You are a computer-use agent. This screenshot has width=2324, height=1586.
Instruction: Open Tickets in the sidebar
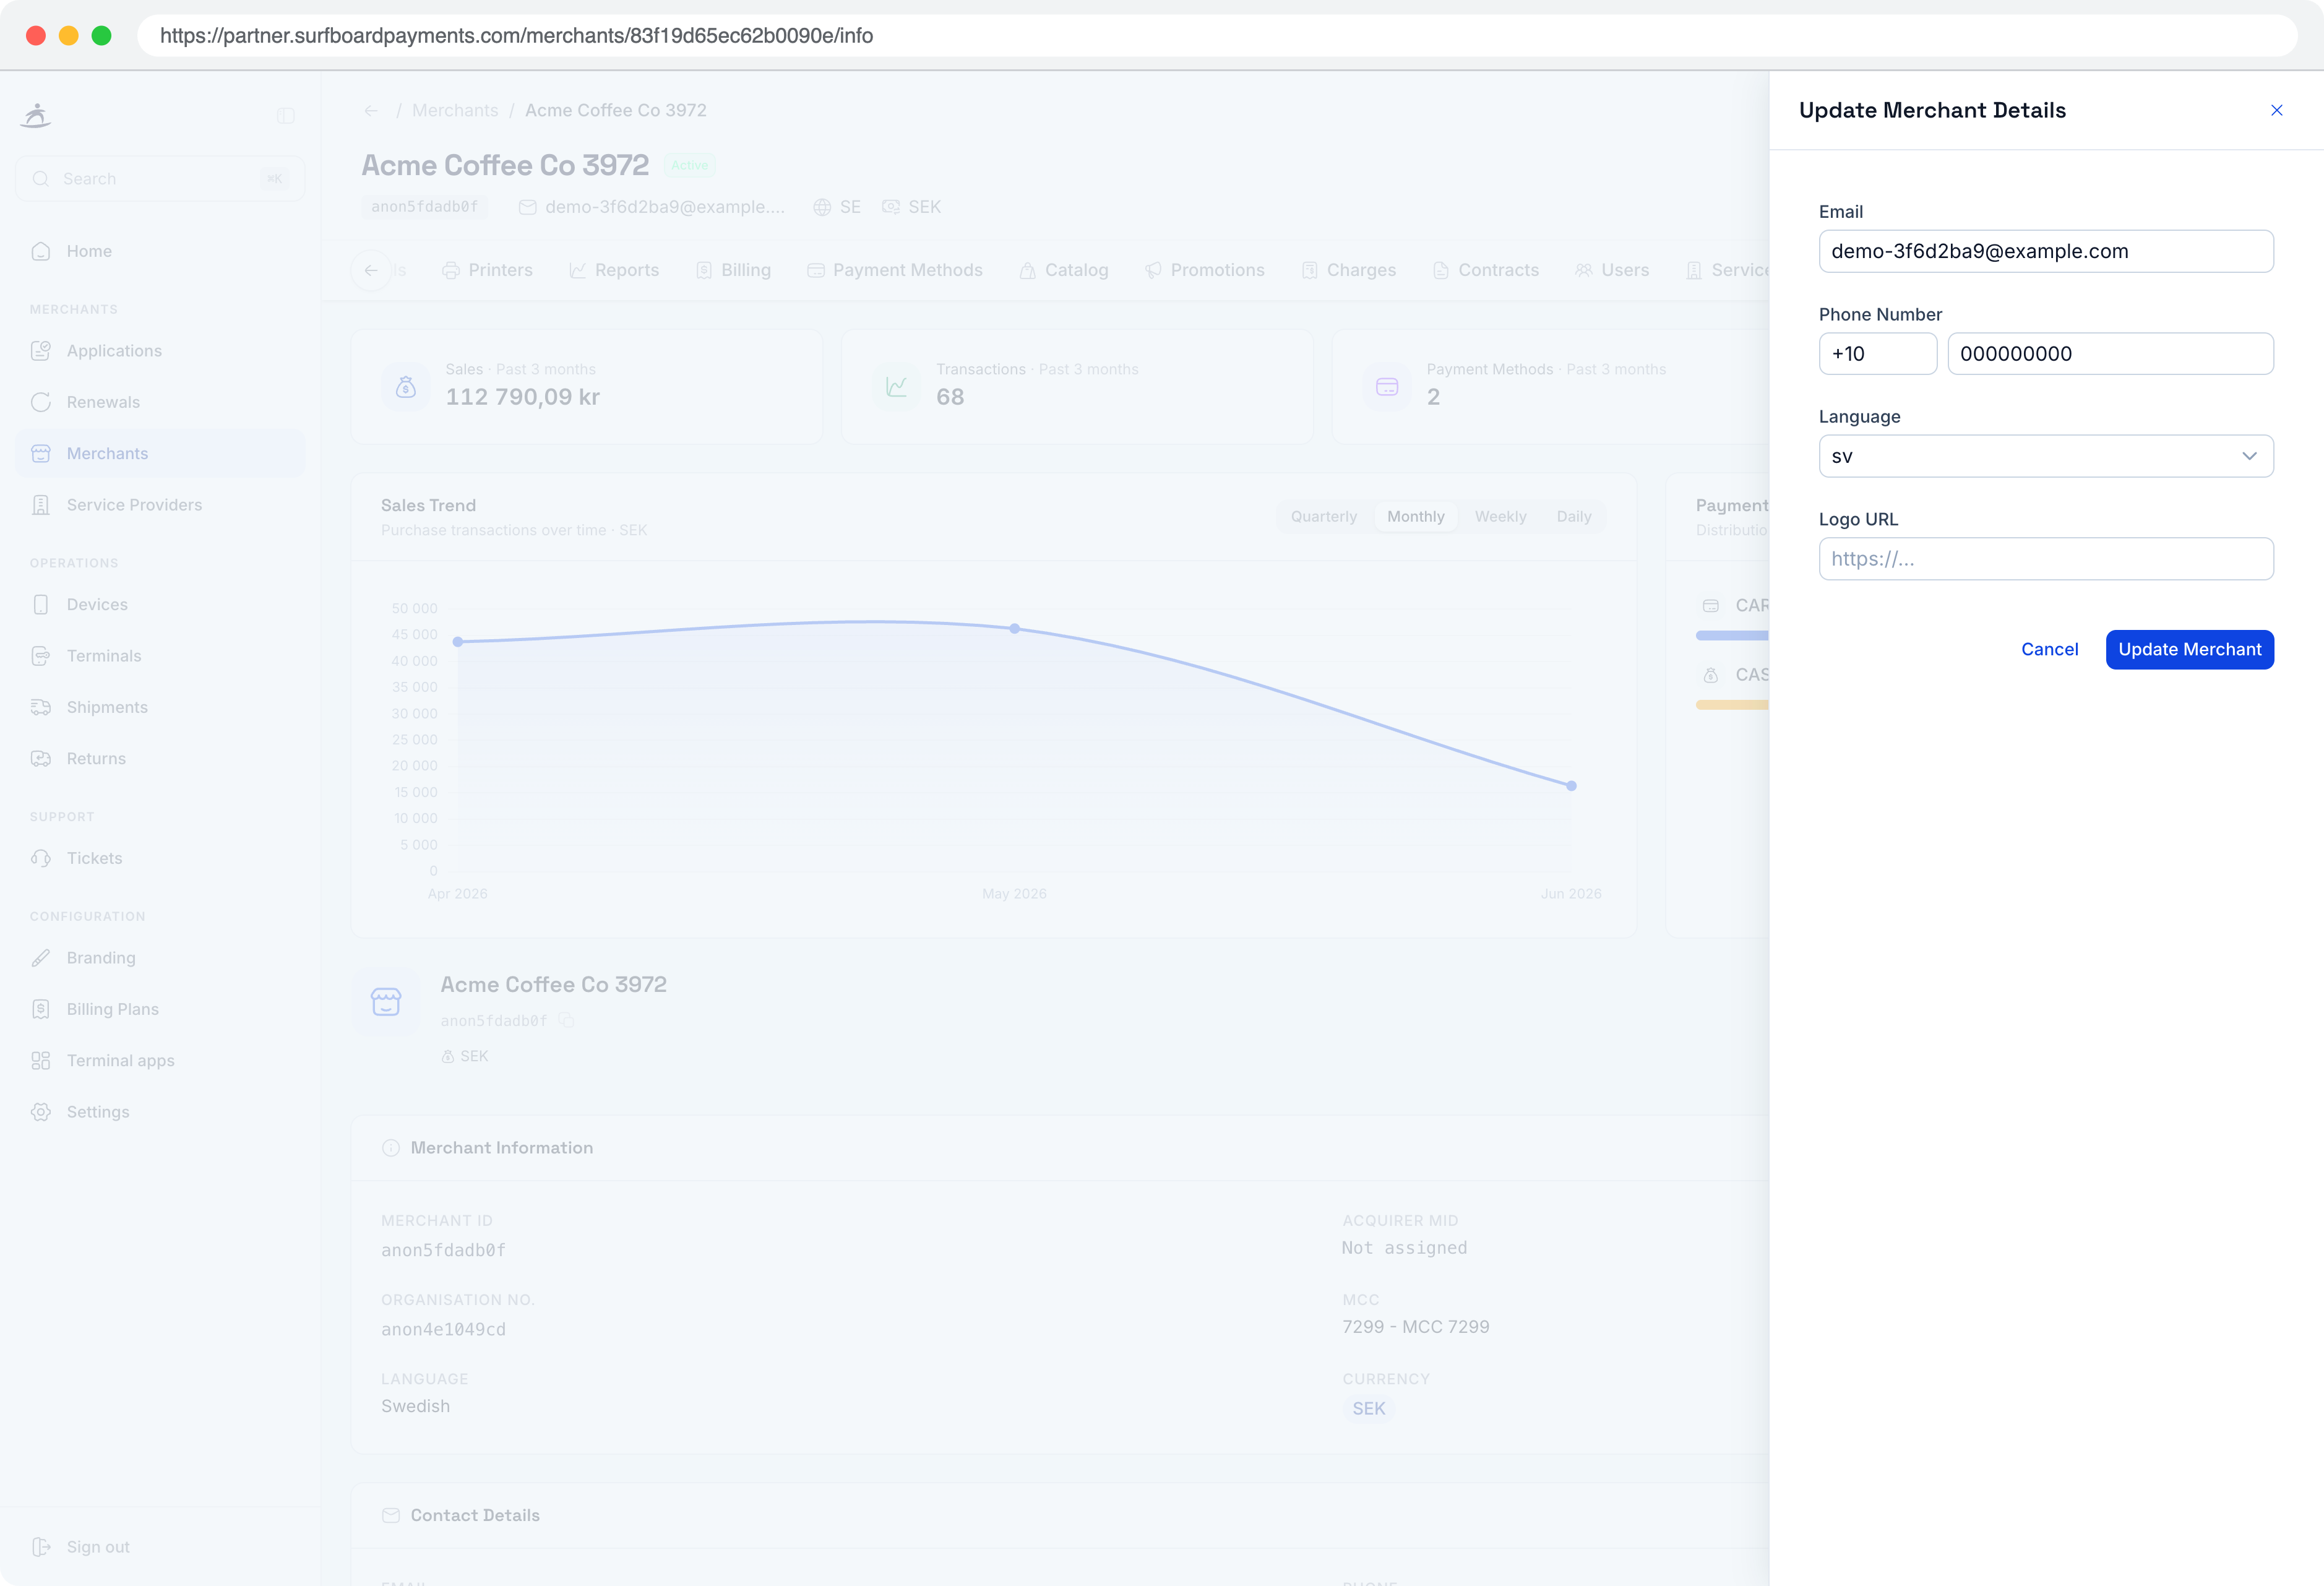point(160,858)
